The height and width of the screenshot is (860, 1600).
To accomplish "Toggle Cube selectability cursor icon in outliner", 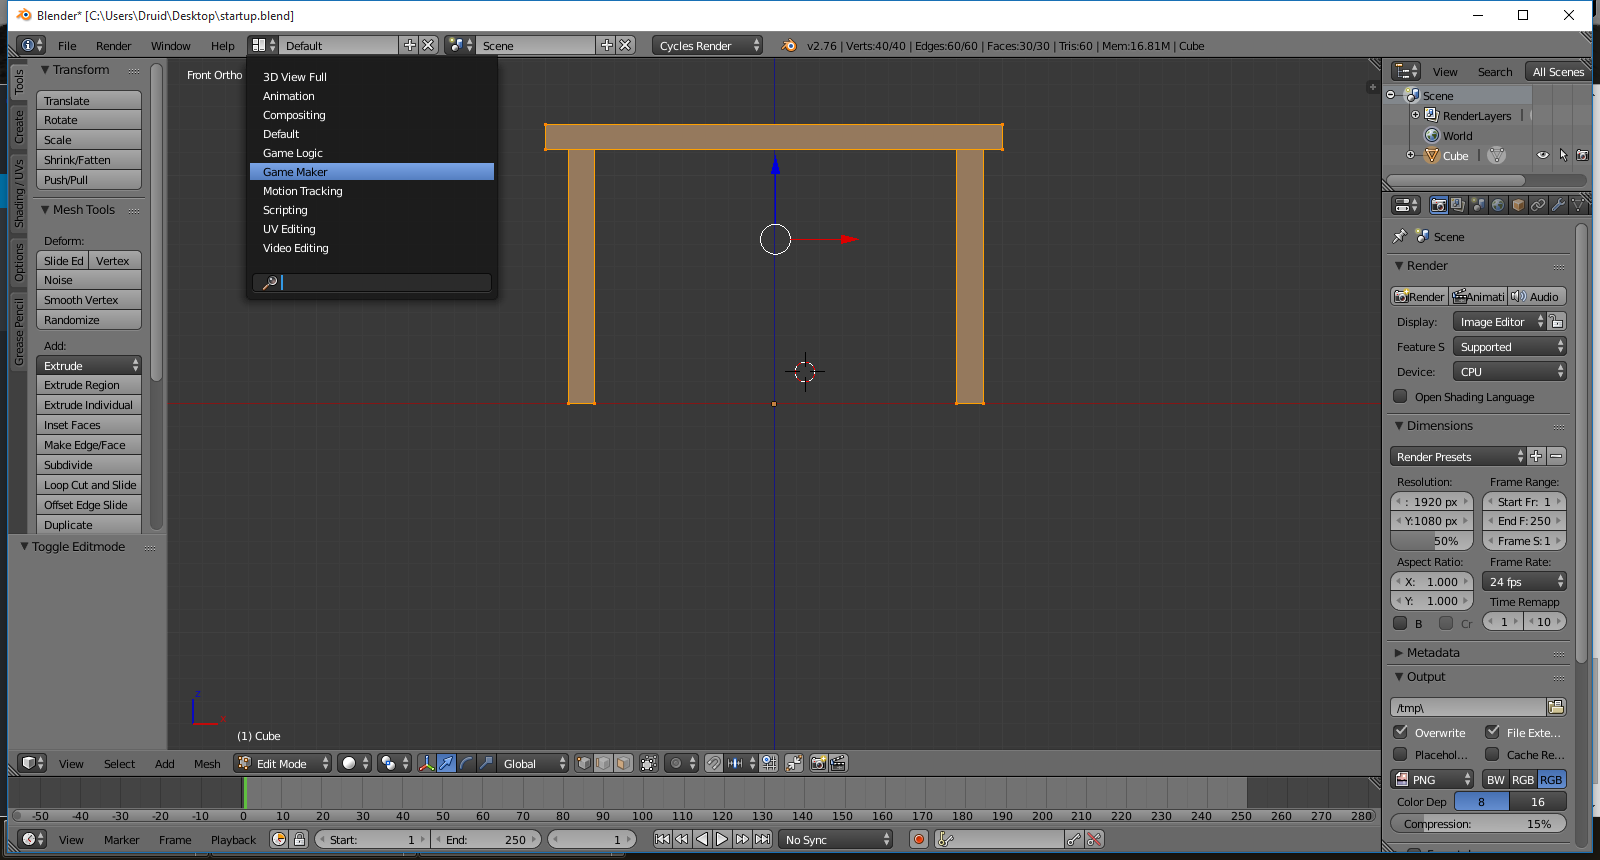I will pos(1563,155).
